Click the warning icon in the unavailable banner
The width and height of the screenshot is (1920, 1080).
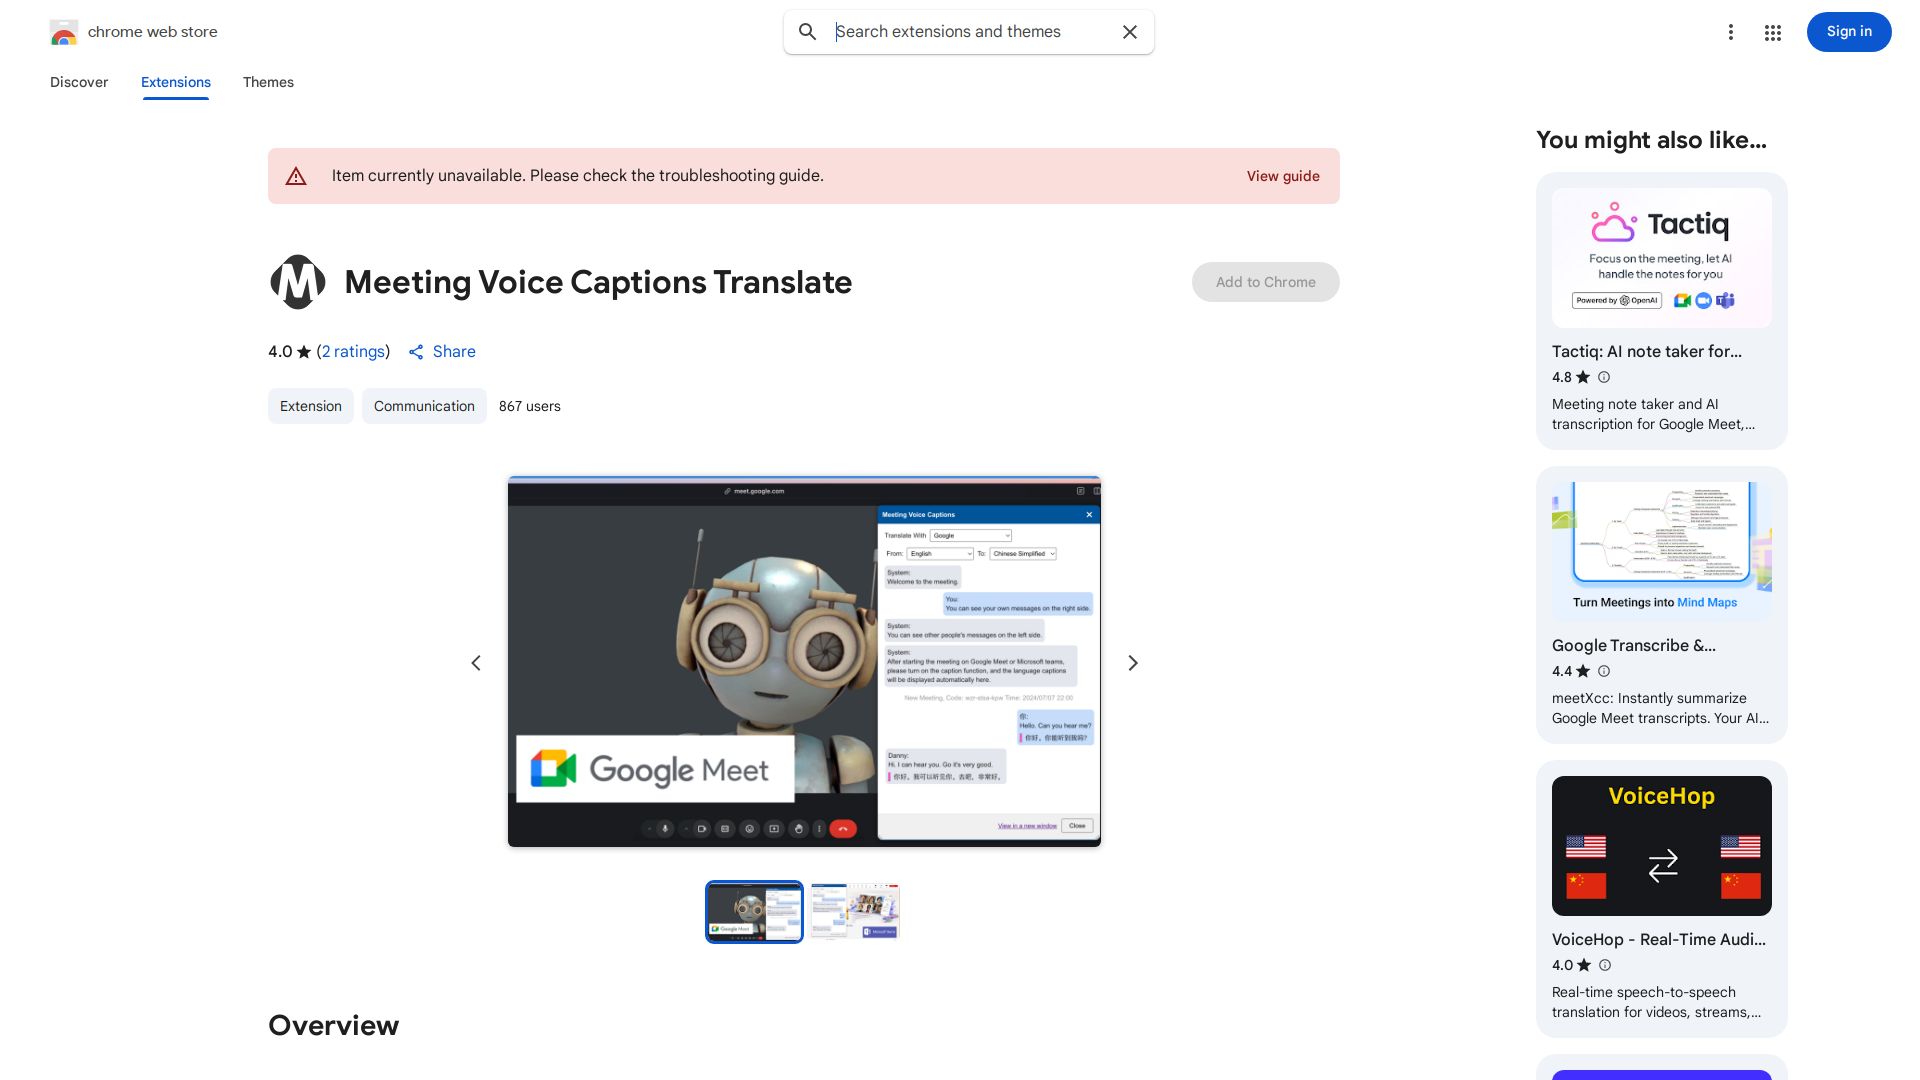tap(296, 176)
